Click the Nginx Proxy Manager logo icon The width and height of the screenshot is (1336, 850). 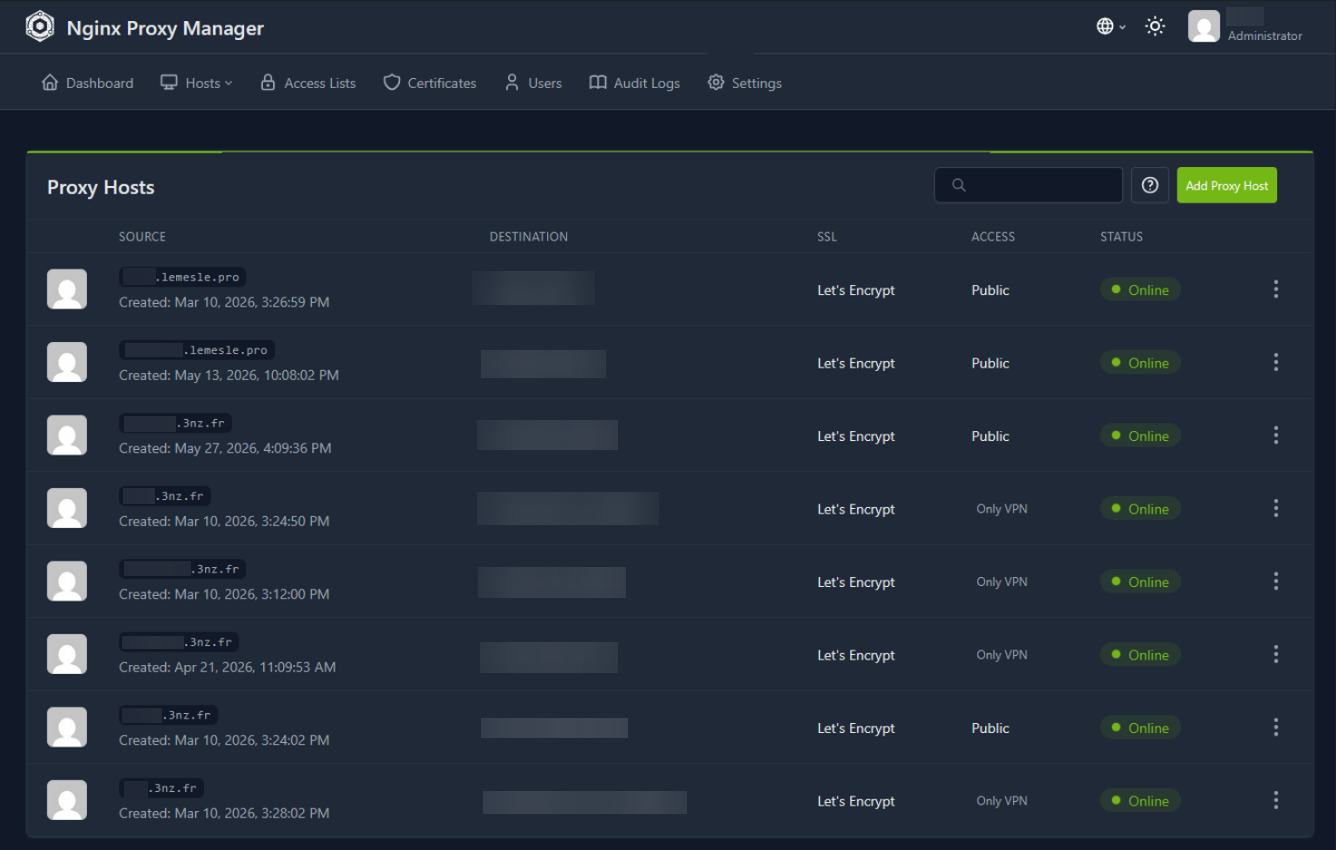[x=39, y=27]
